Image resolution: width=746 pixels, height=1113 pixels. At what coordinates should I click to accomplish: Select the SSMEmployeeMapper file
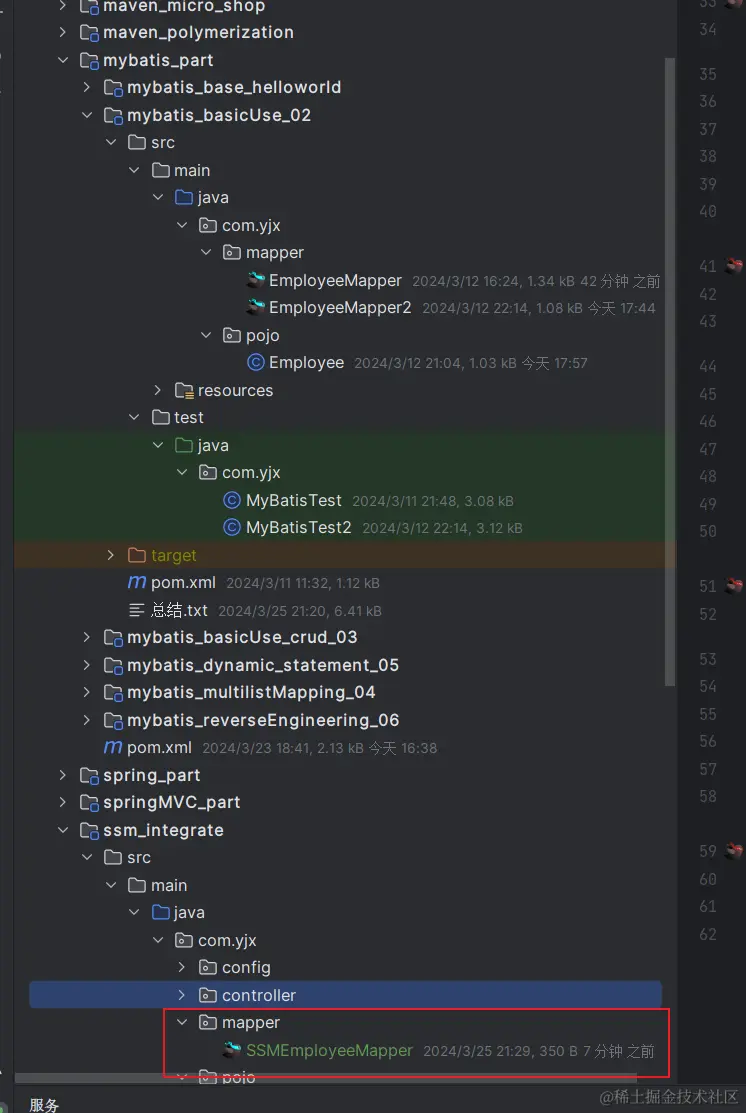329,1050
